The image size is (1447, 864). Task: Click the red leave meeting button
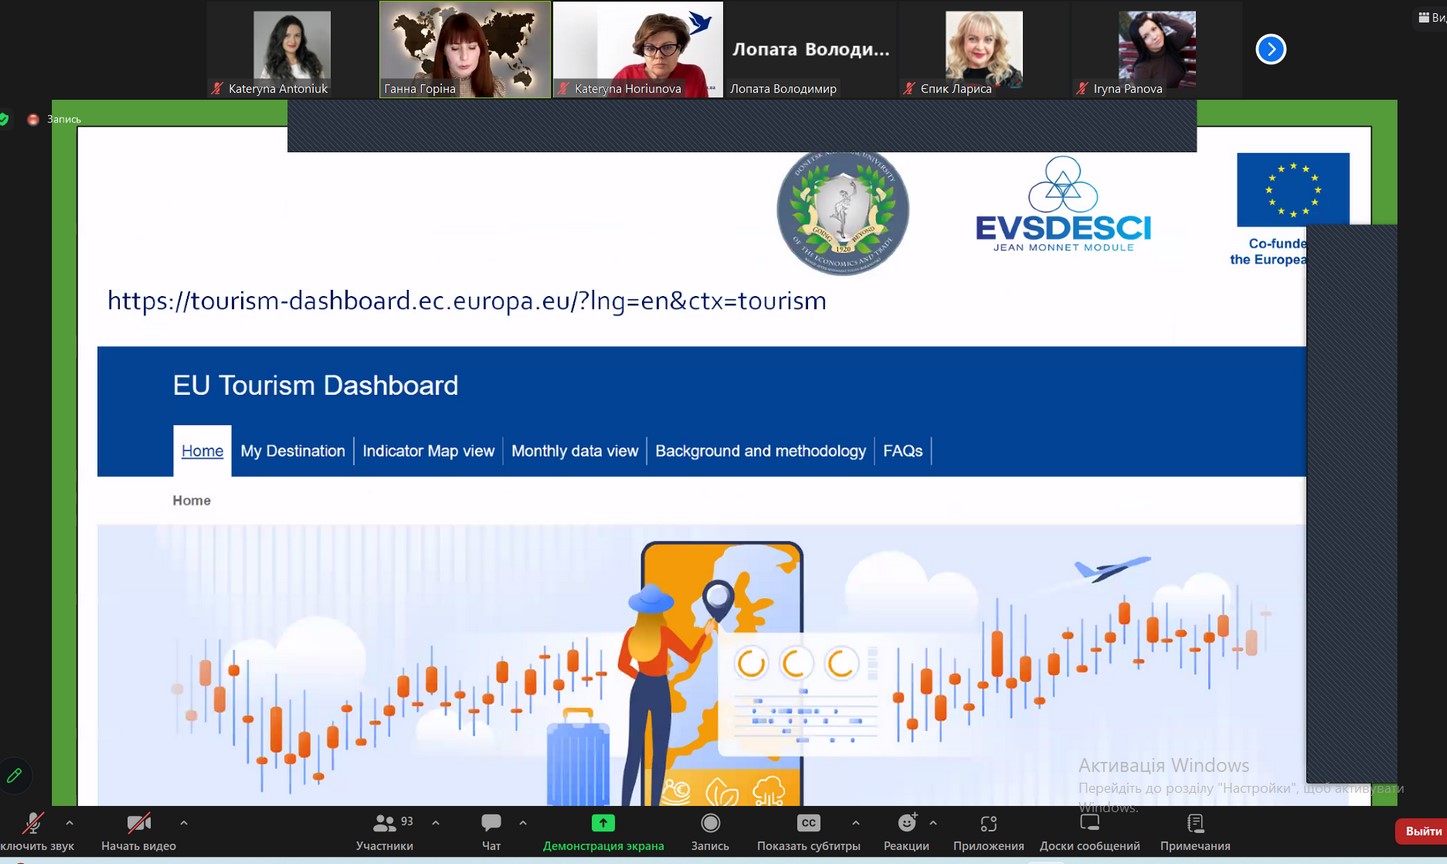point(1422,831)
